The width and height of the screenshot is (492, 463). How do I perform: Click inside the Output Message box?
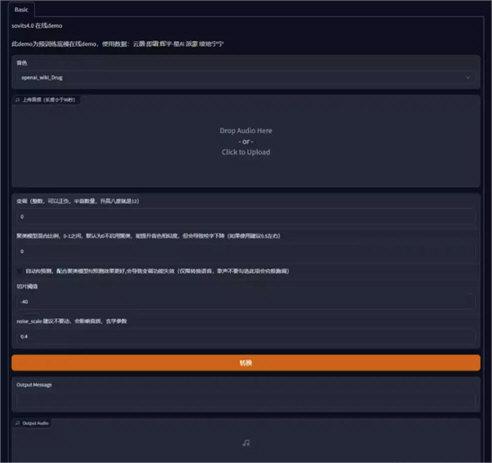(246, 399)
